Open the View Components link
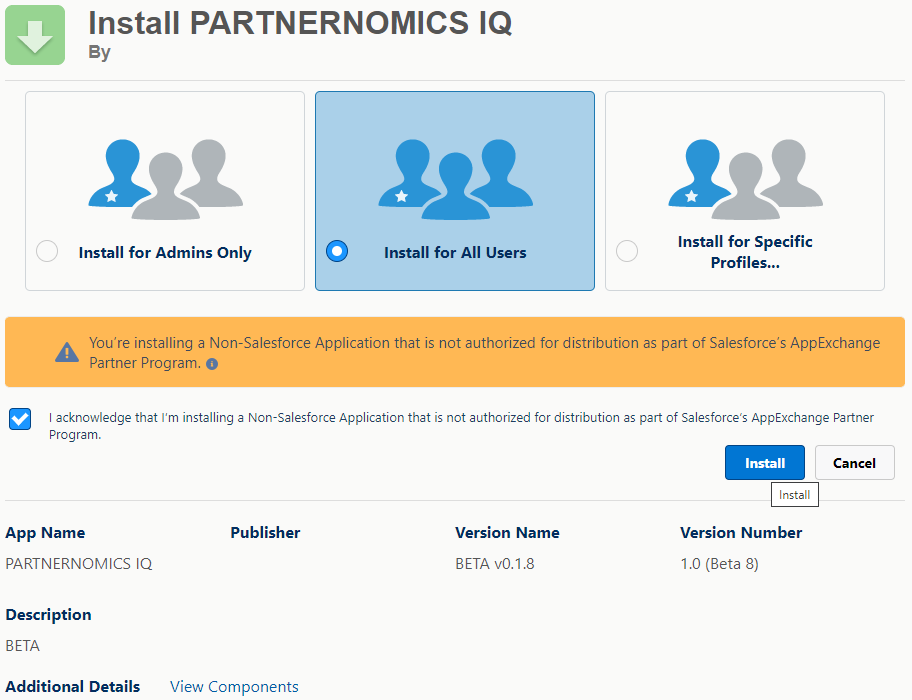This screenshot has width=912, height=700. tap(234, 687)
